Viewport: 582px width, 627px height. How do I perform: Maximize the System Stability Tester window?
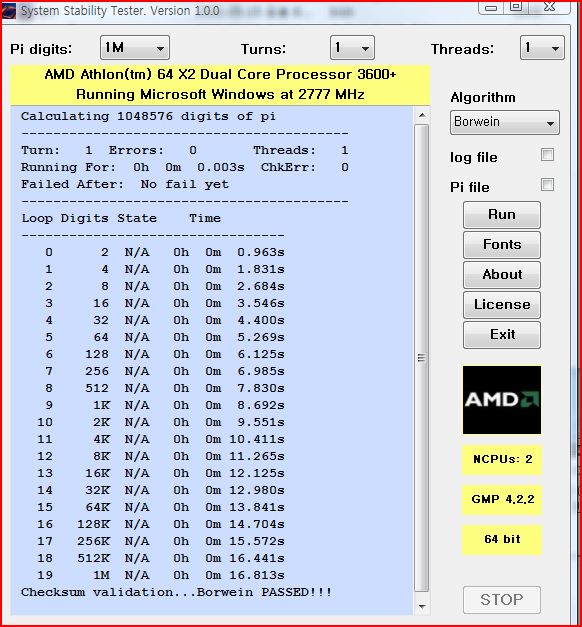tap(516, 6)
